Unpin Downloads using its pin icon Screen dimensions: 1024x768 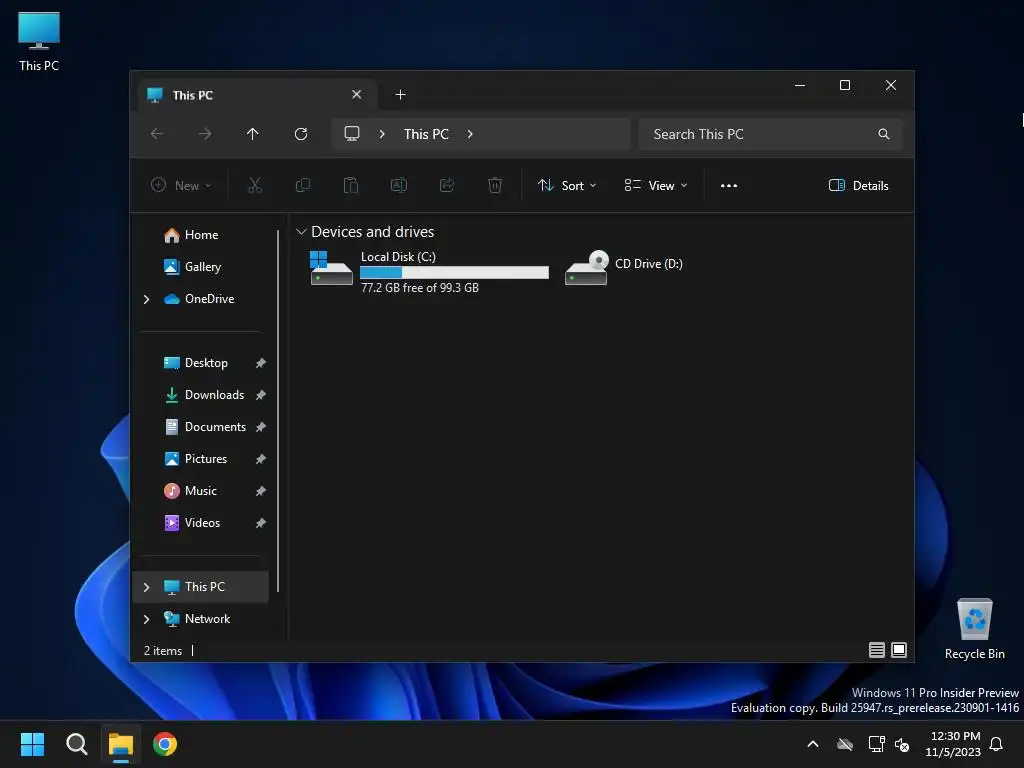pos(261,395)
